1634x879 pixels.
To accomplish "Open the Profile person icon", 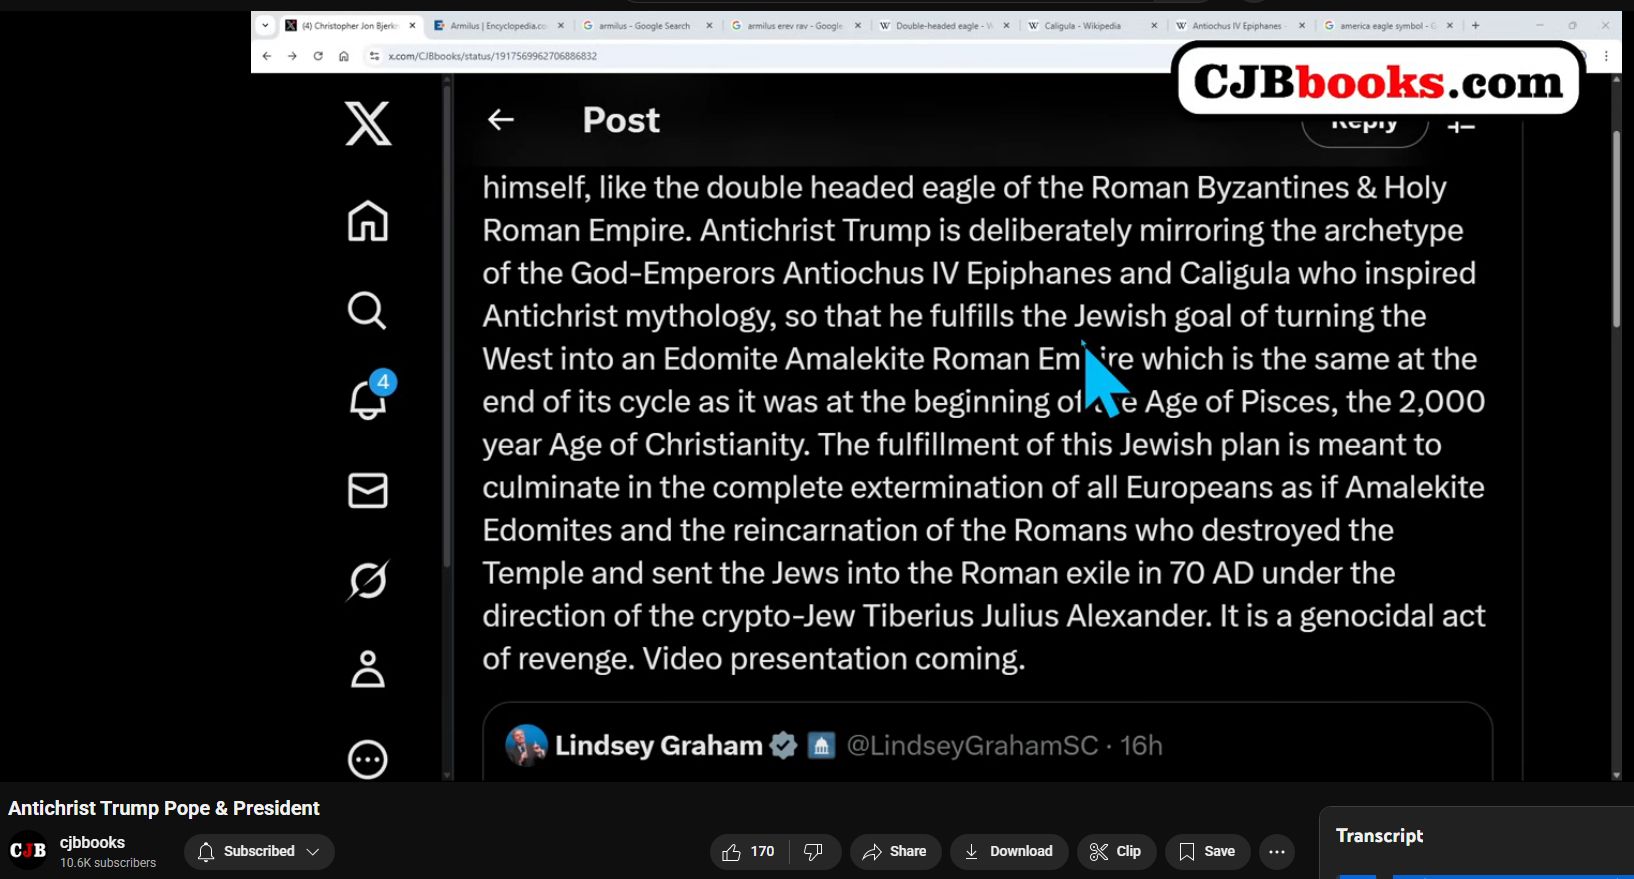I will (367, 669).
